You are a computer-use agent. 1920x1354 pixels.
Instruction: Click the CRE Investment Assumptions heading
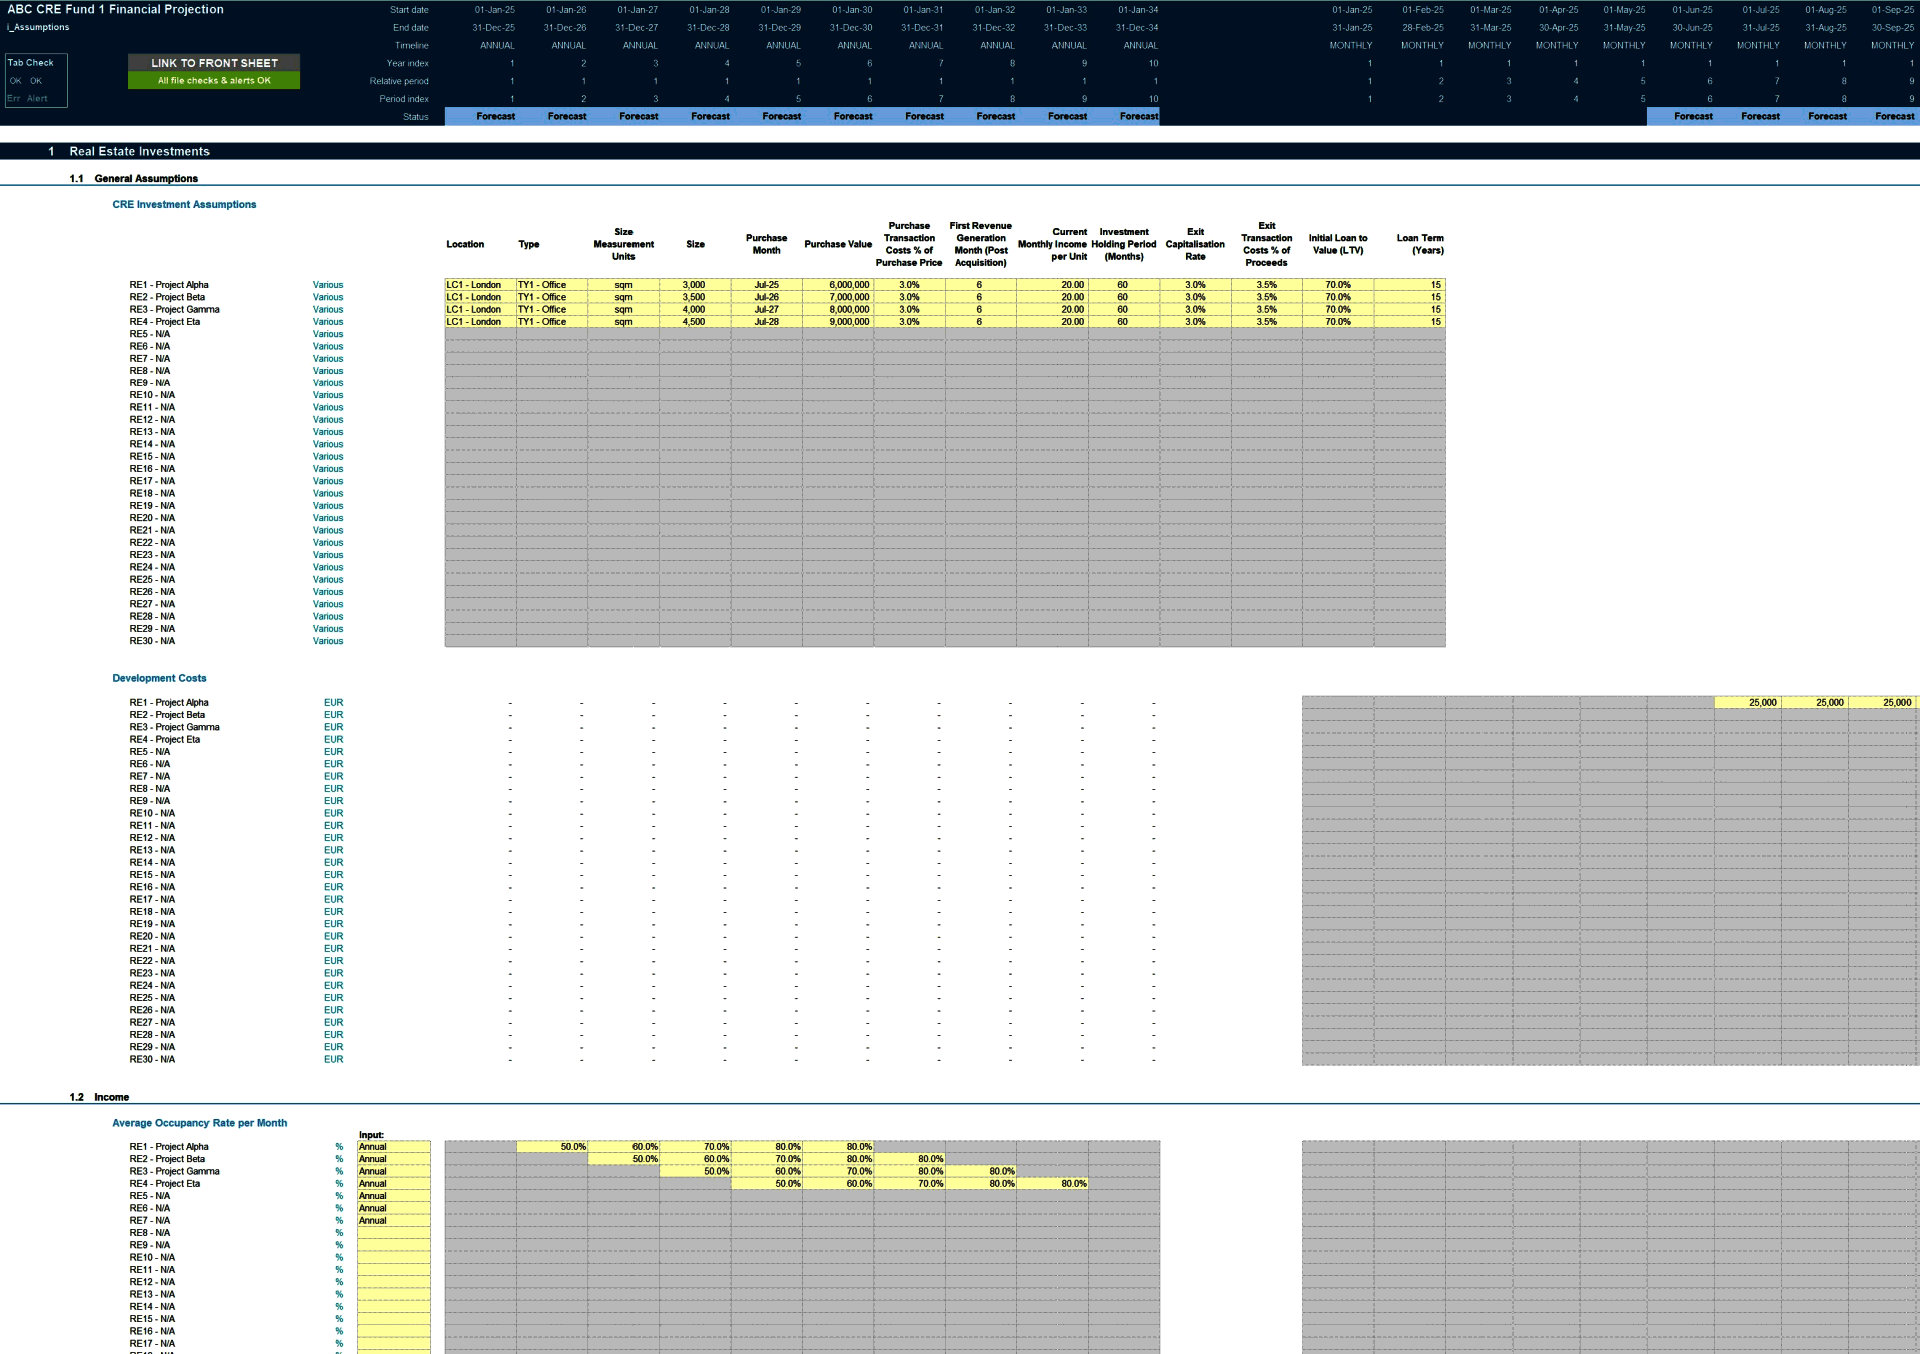(x=184, y=204)
